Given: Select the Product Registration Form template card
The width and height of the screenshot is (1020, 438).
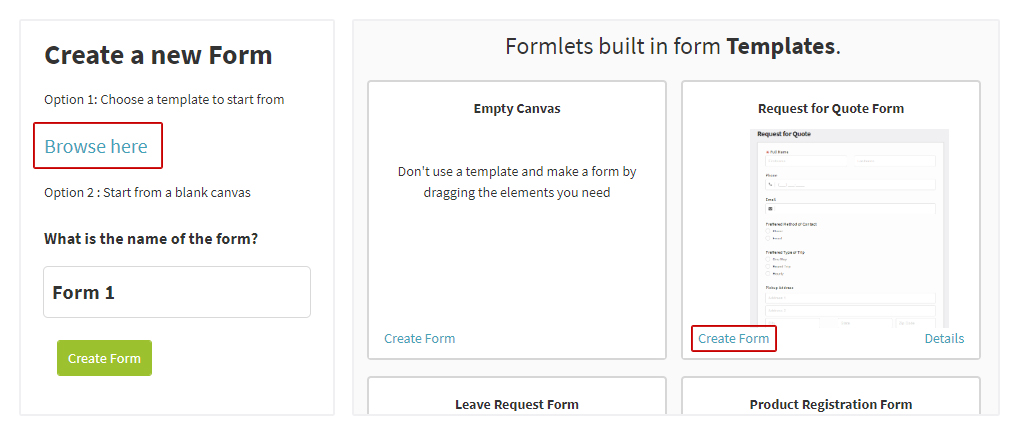Looking at the screenshot, I should click(x=831, y=396).
